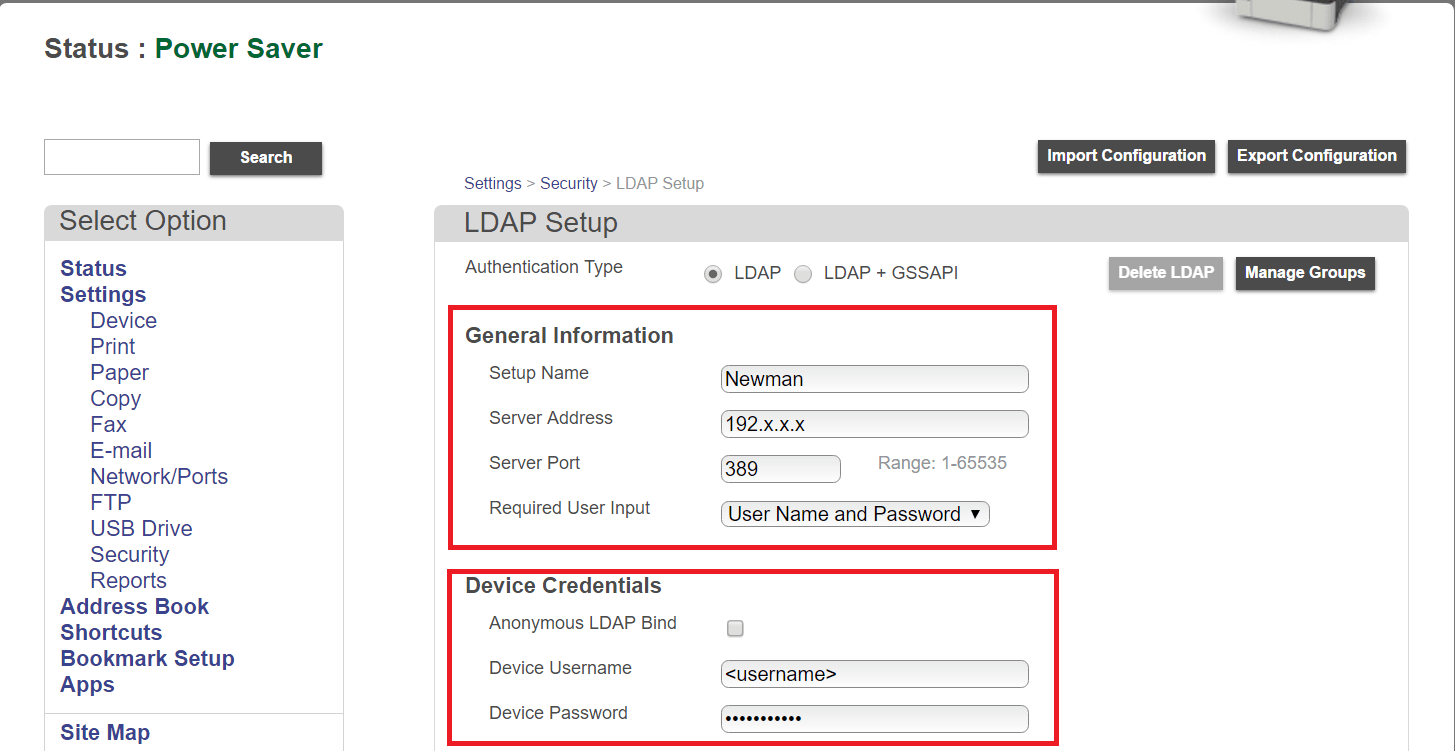Click the Search button
The image size is (1455, 751).
[x=265, y=158]
